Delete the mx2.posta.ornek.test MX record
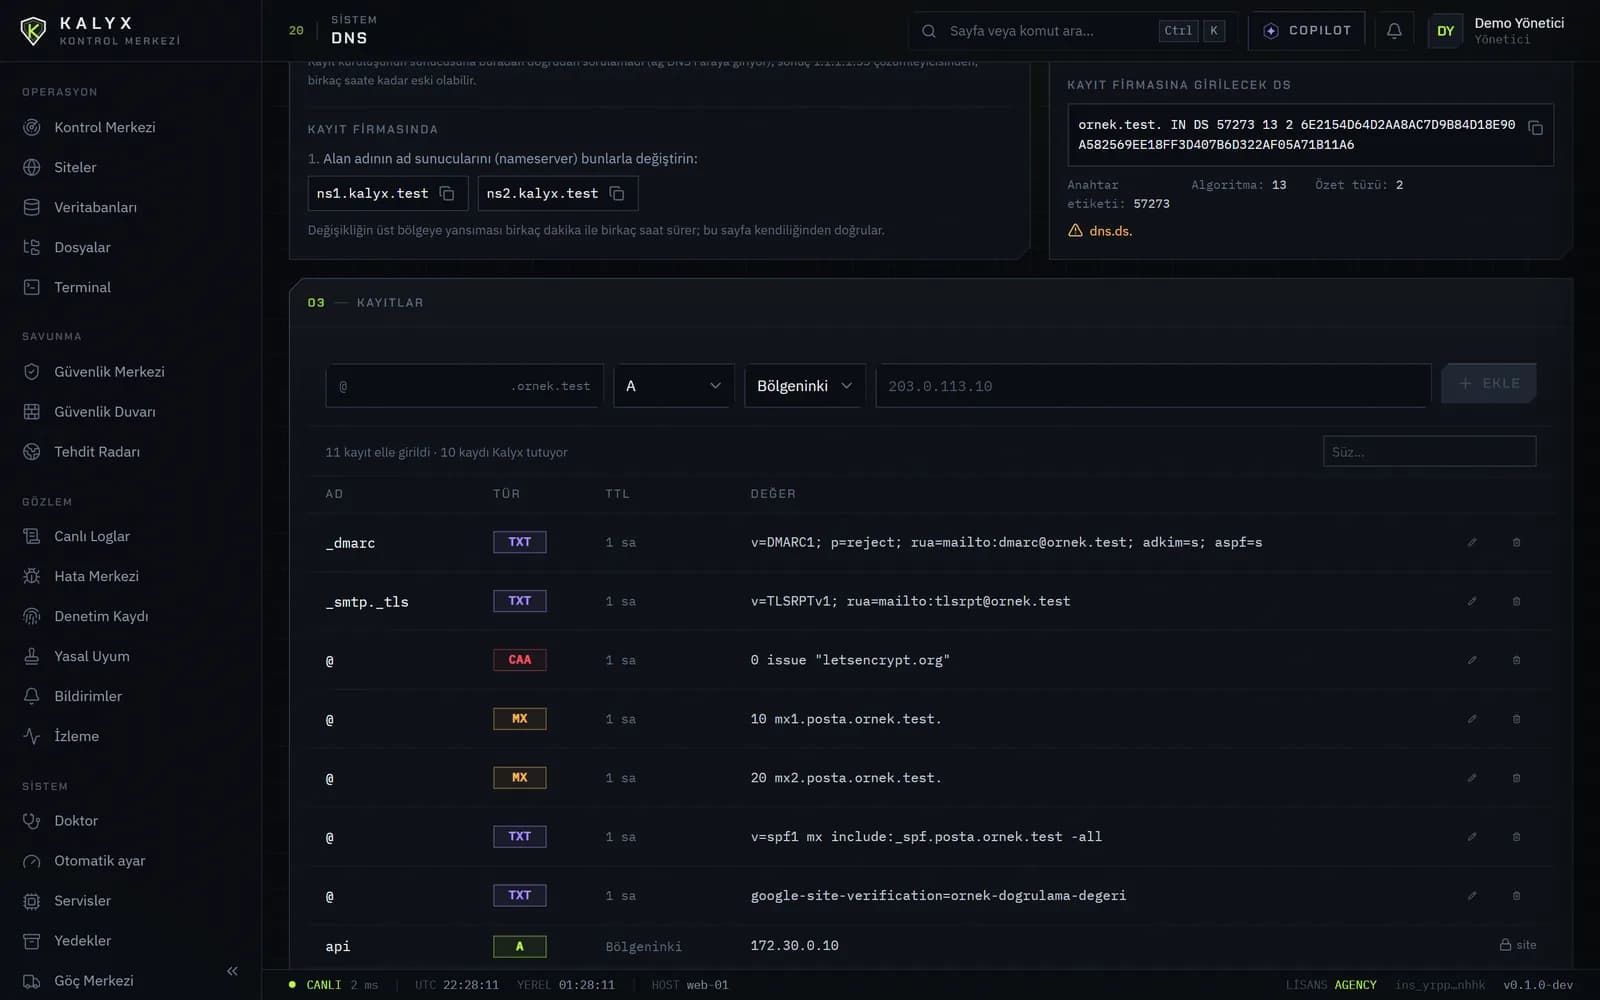The width and height of the screenshot is (1600, 1000). [1516, 779]
